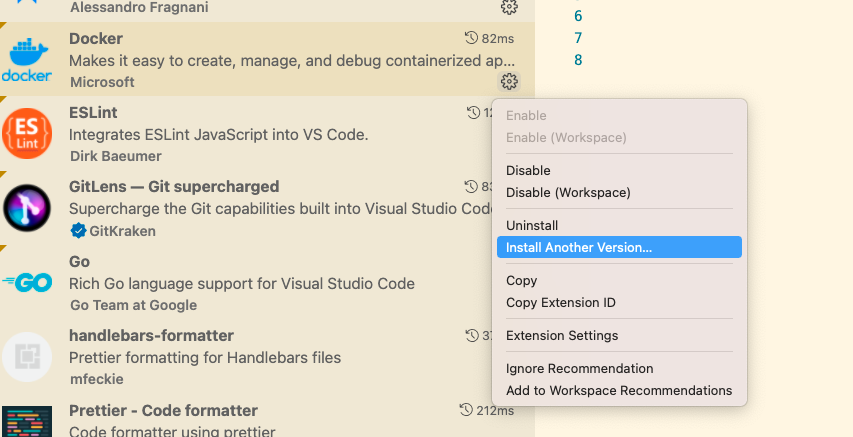Click editor line number 8
The image size is (853, 437).
tap(578, 60)
